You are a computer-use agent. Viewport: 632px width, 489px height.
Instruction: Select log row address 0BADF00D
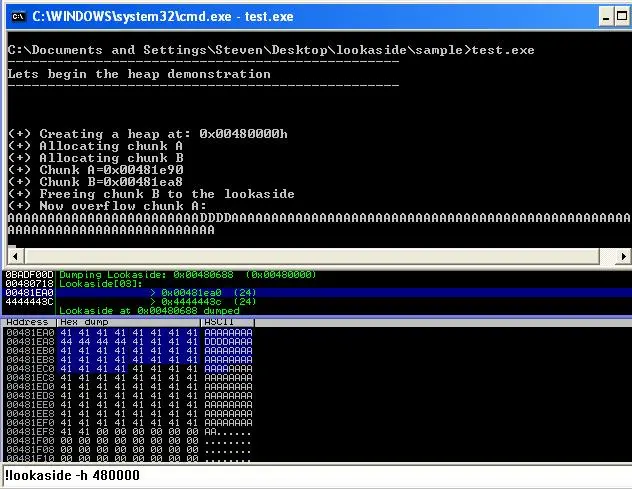pyautogui.click(x=29, y=275)
